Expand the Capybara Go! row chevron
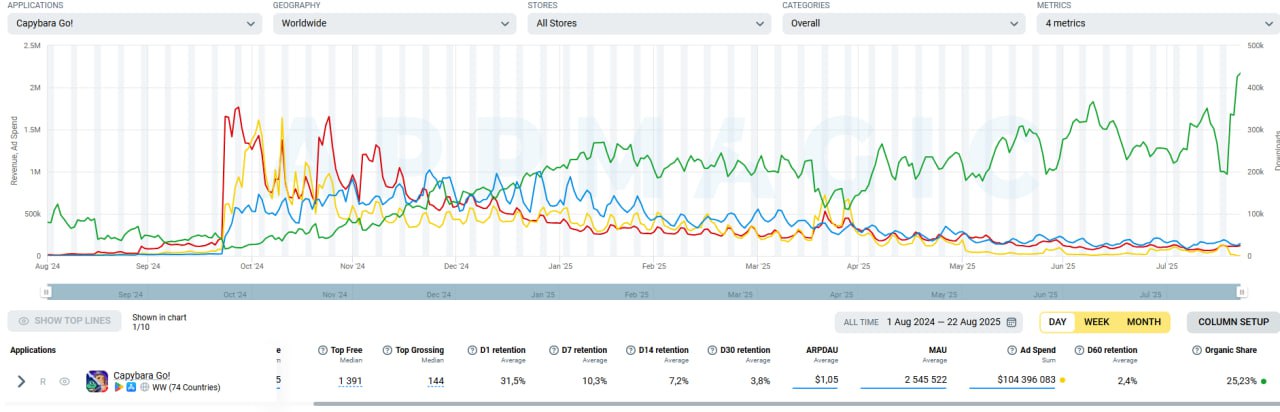This screenshot has width=1280, height=412. pyautogui.click(x=21, y=381)
